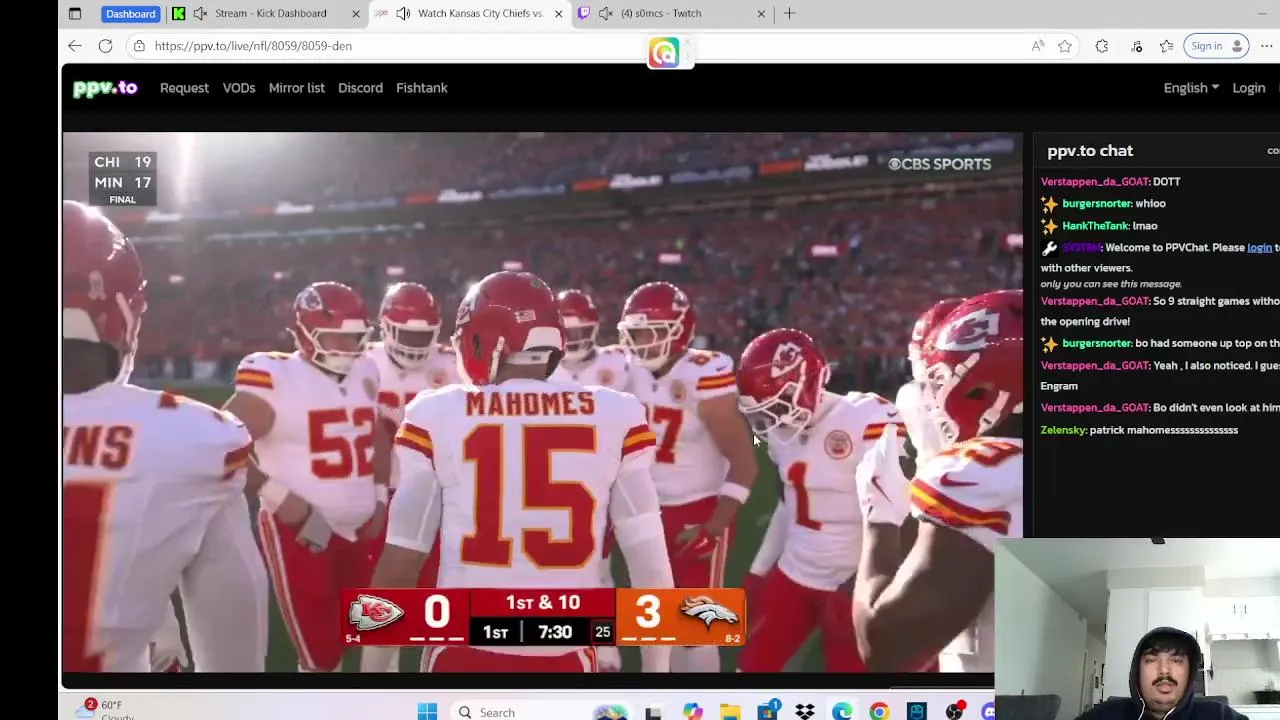Click the login link in the chat welcome message
This screenshot has width=1280, height=720.
(x=1259, y=248)
